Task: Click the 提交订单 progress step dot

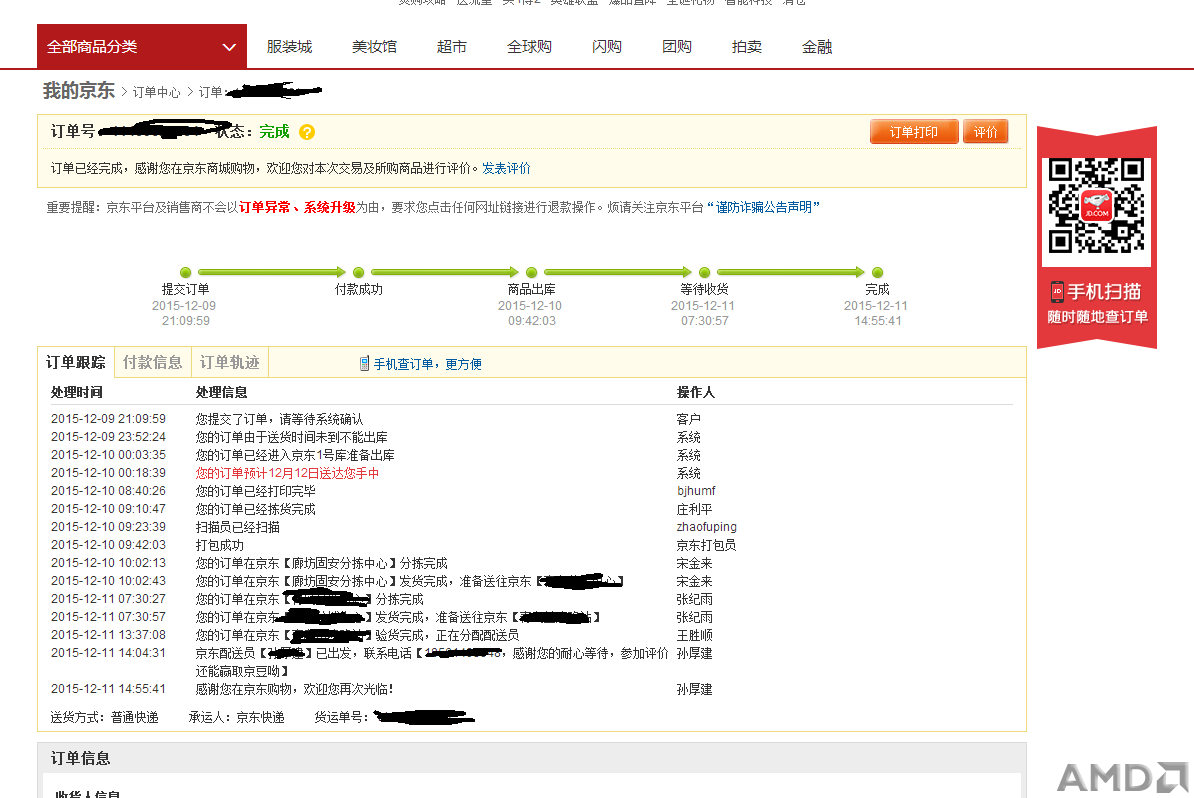Action: [x=185, y=273]
